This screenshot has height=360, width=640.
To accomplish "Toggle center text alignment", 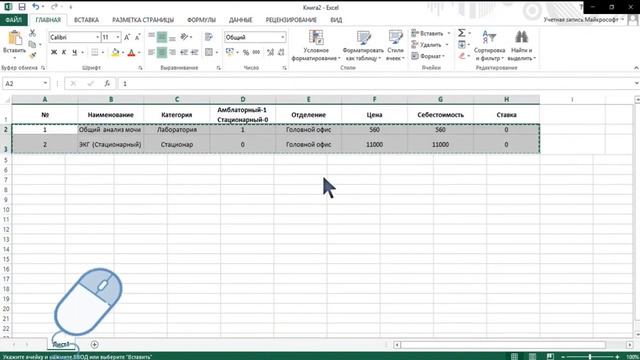I will click(162, 52).
